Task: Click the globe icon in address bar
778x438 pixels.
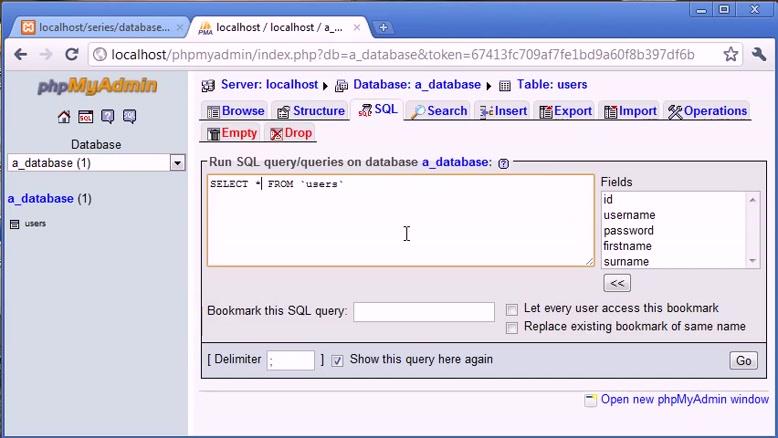Action: tap(100, 54)
